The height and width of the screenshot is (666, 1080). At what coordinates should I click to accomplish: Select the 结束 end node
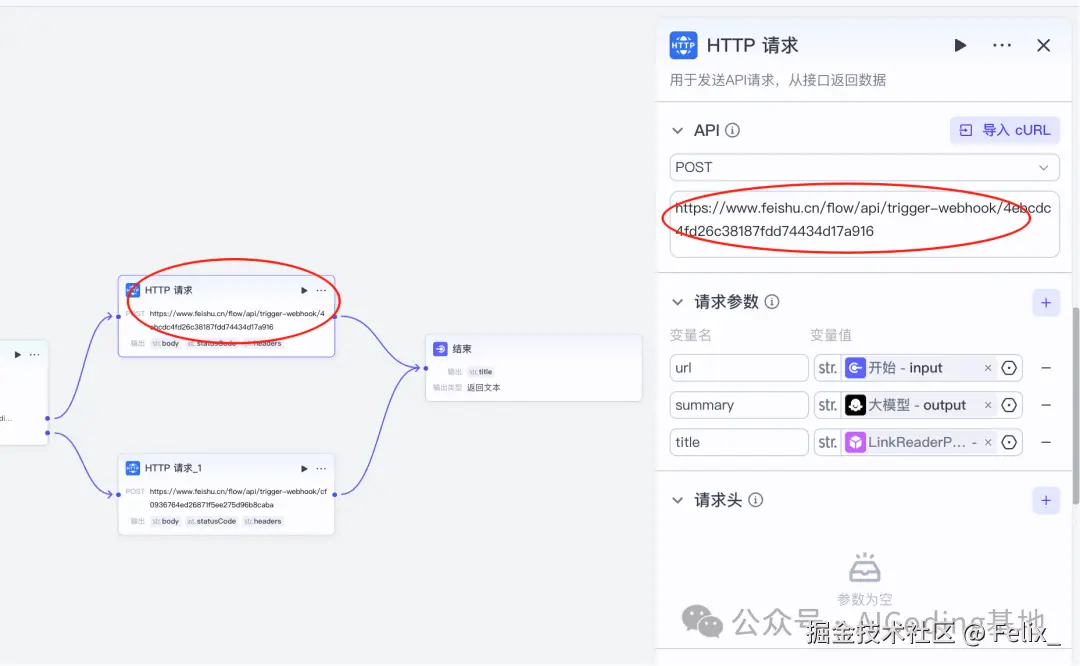(x=534, y=368)
